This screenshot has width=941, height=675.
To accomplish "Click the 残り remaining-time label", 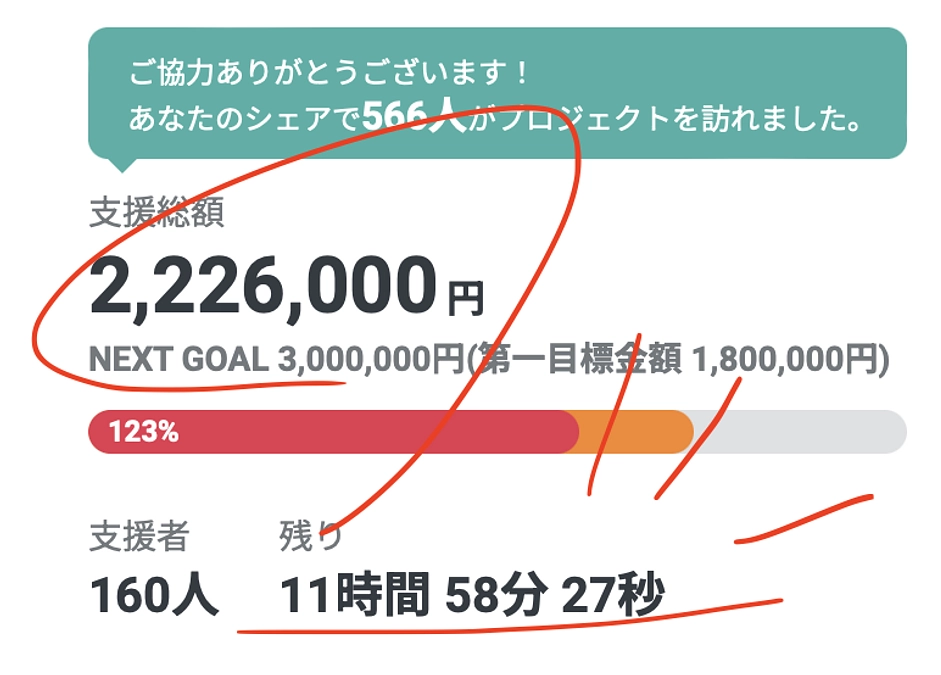I will tap(308, 534).
